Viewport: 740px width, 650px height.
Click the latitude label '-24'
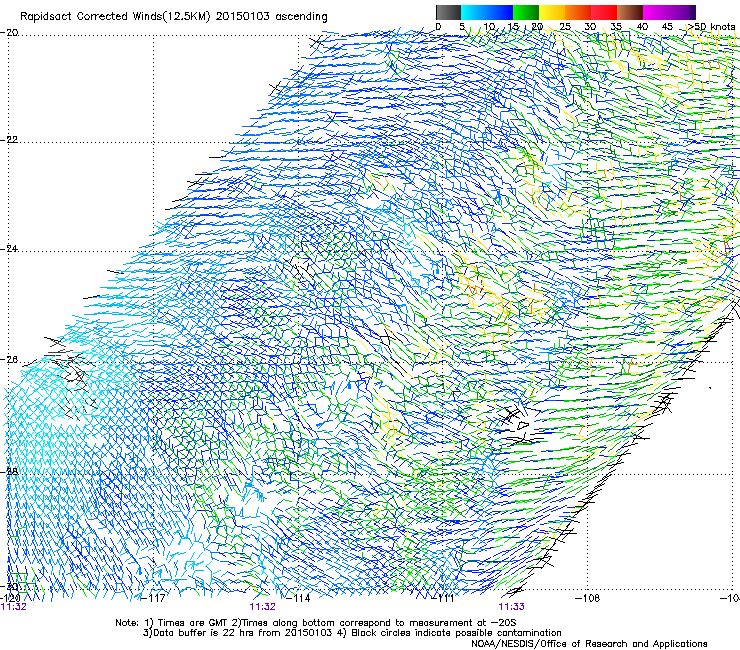pyautogui.click(x=9, y=248)
